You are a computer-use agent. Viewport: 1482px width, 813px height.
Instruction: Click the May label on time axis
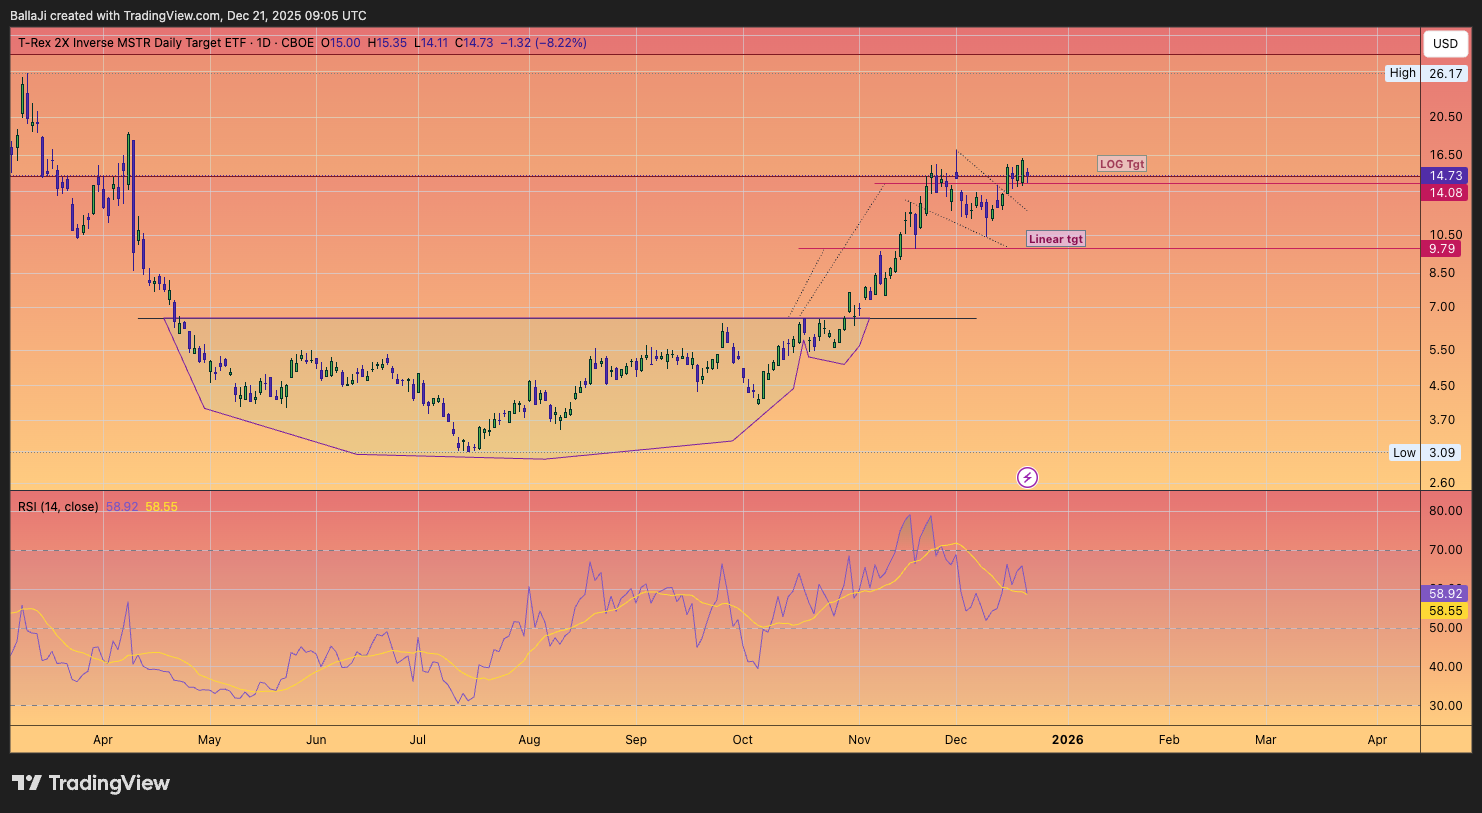[209, 740]
